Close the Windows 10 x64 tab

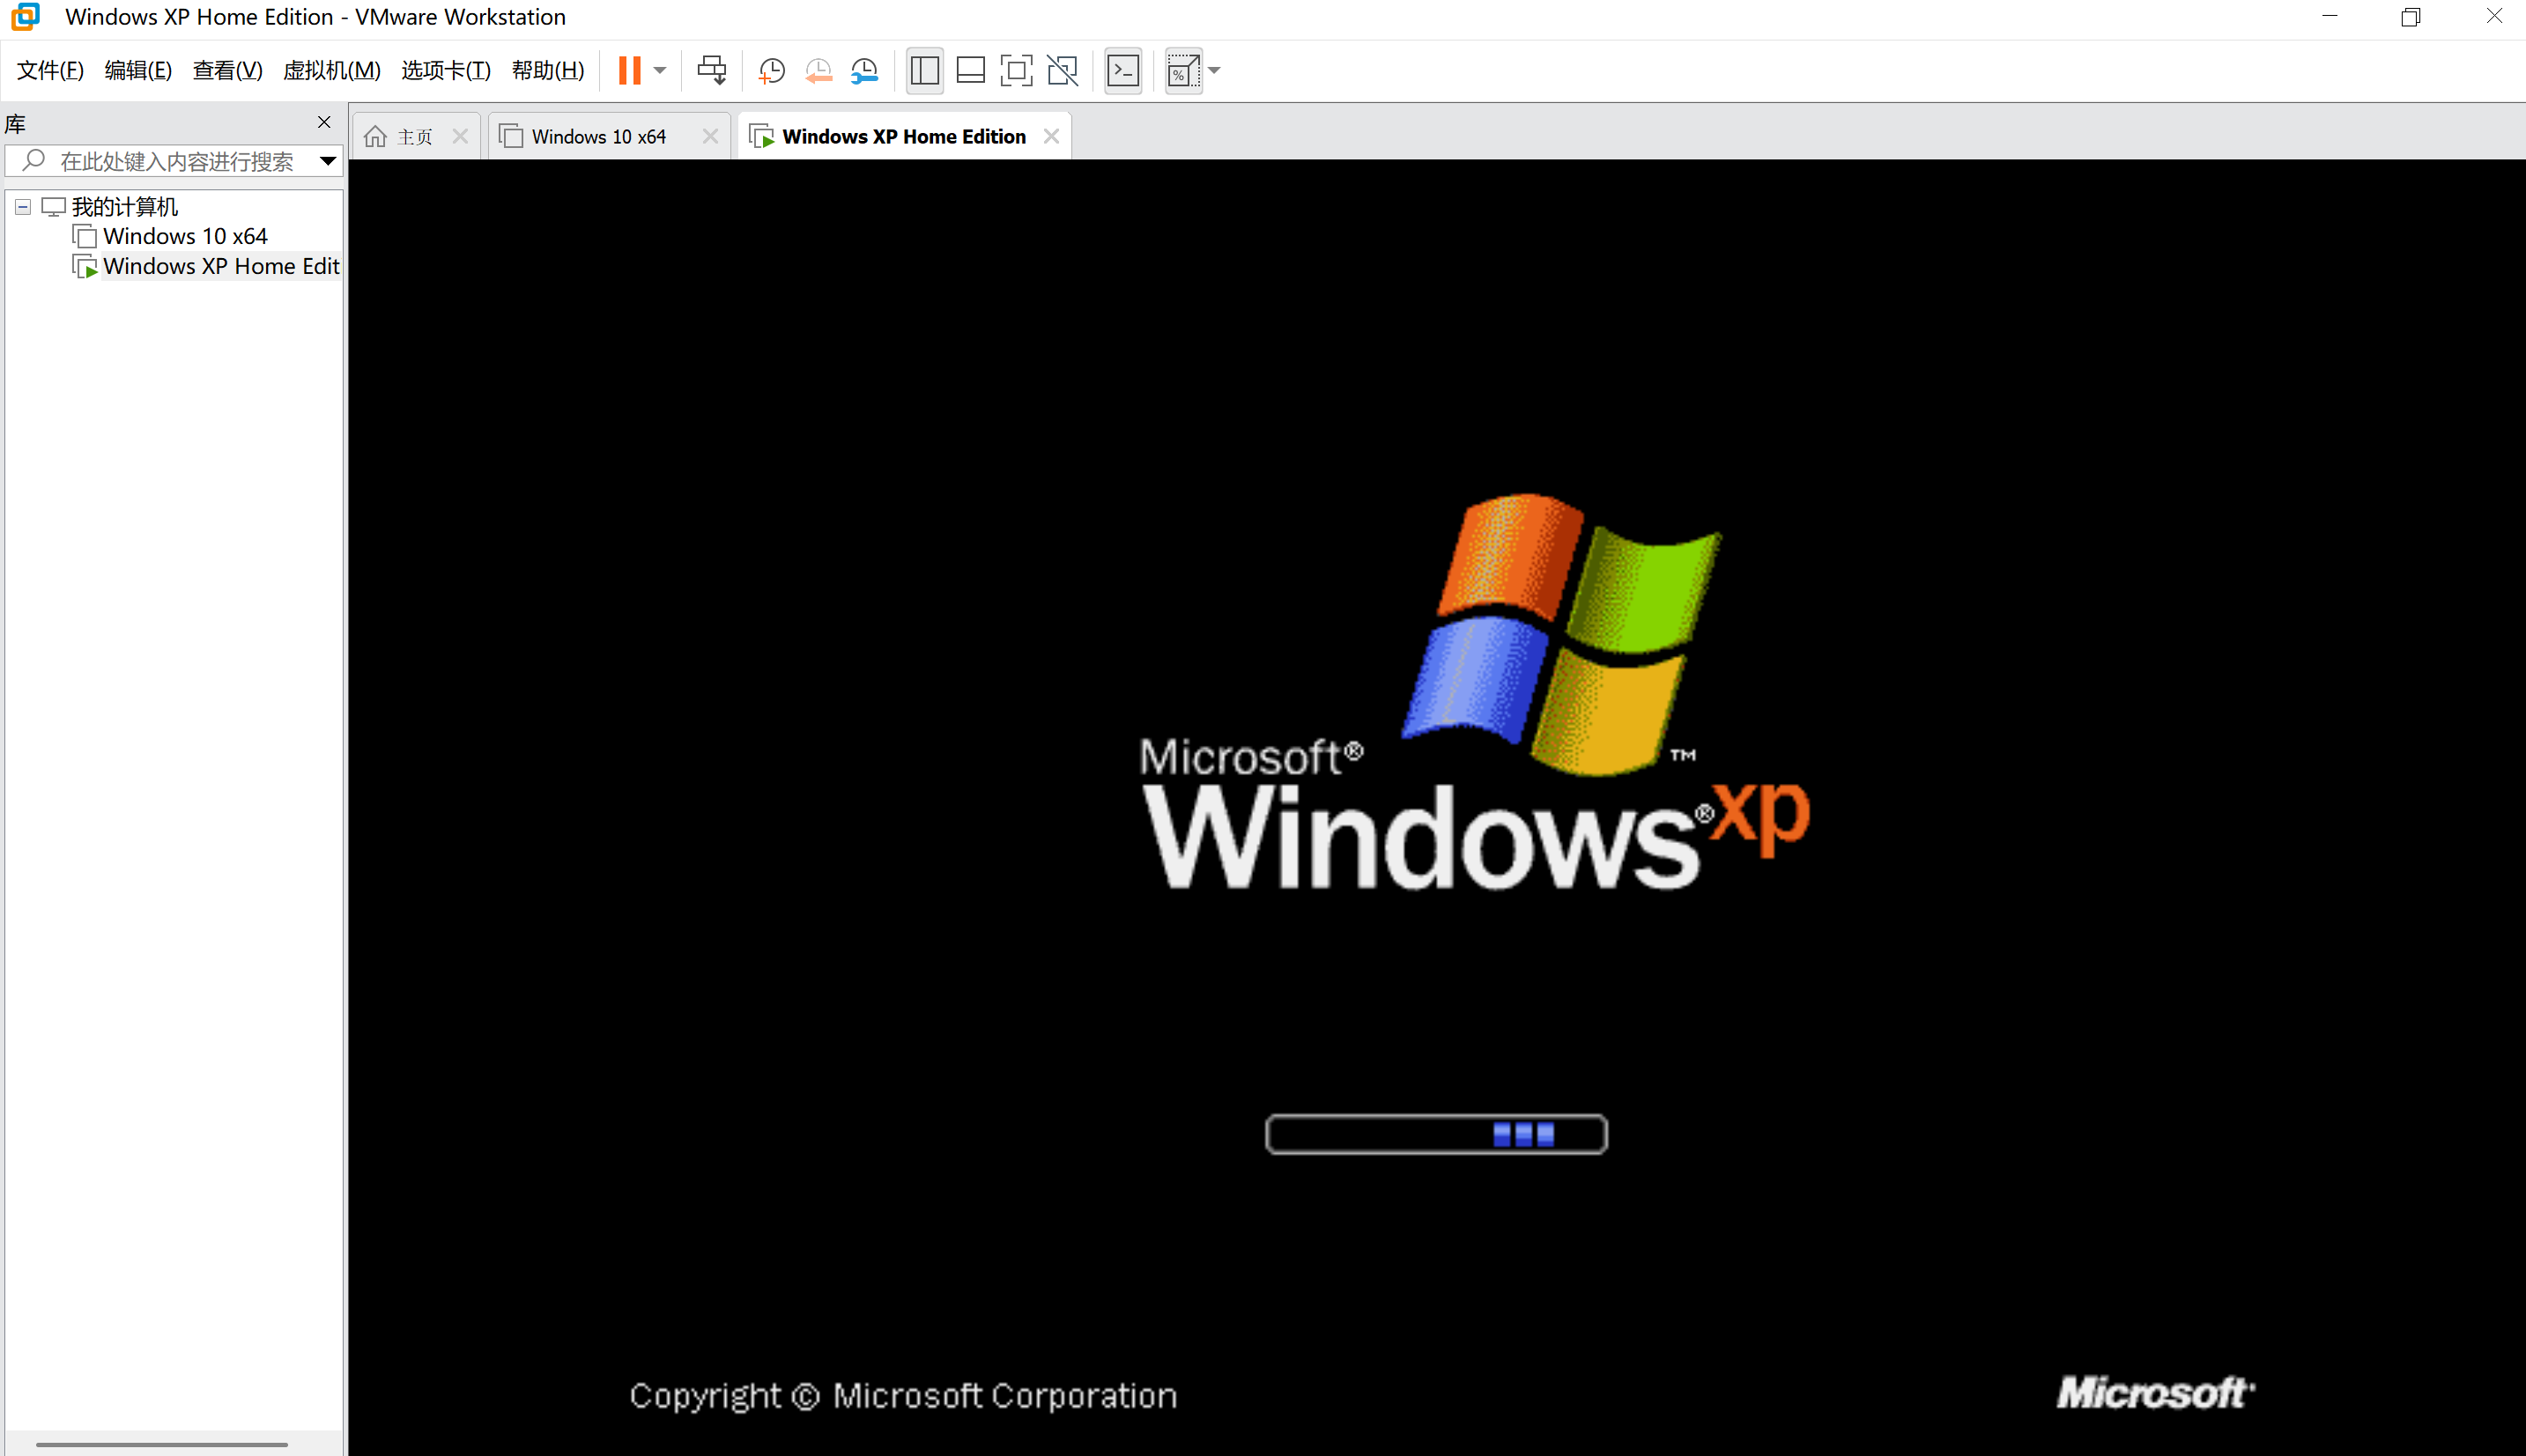(x=710, y=136)
